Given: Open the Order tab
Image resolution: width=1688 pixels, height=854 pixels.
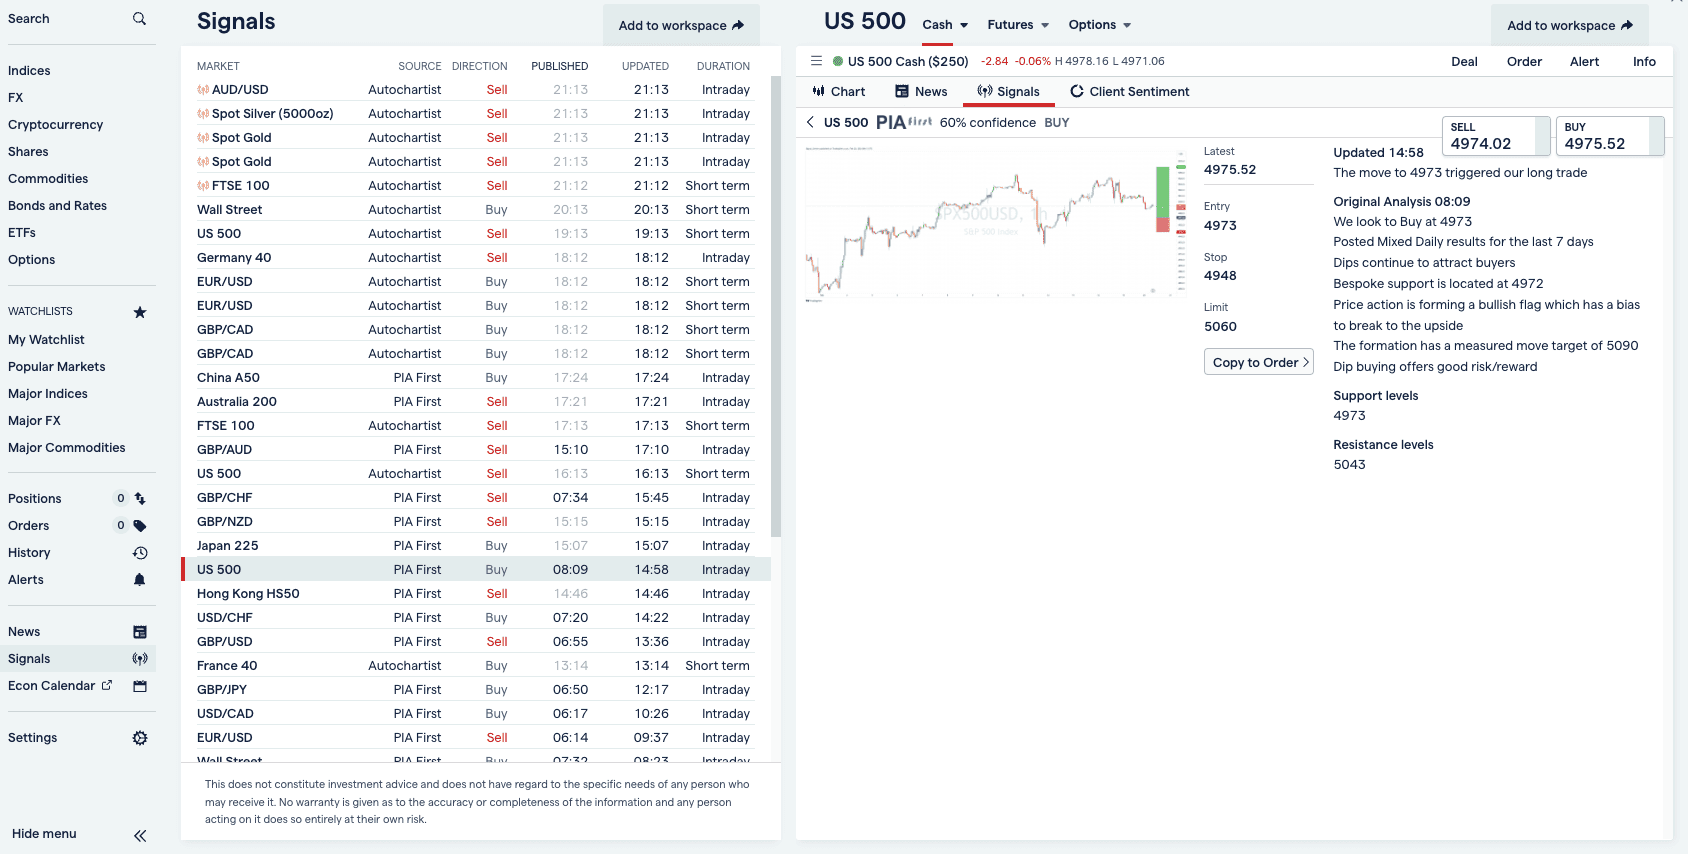Looking at the screenshot, I should pyautogui.click(x=1524, y=61).
